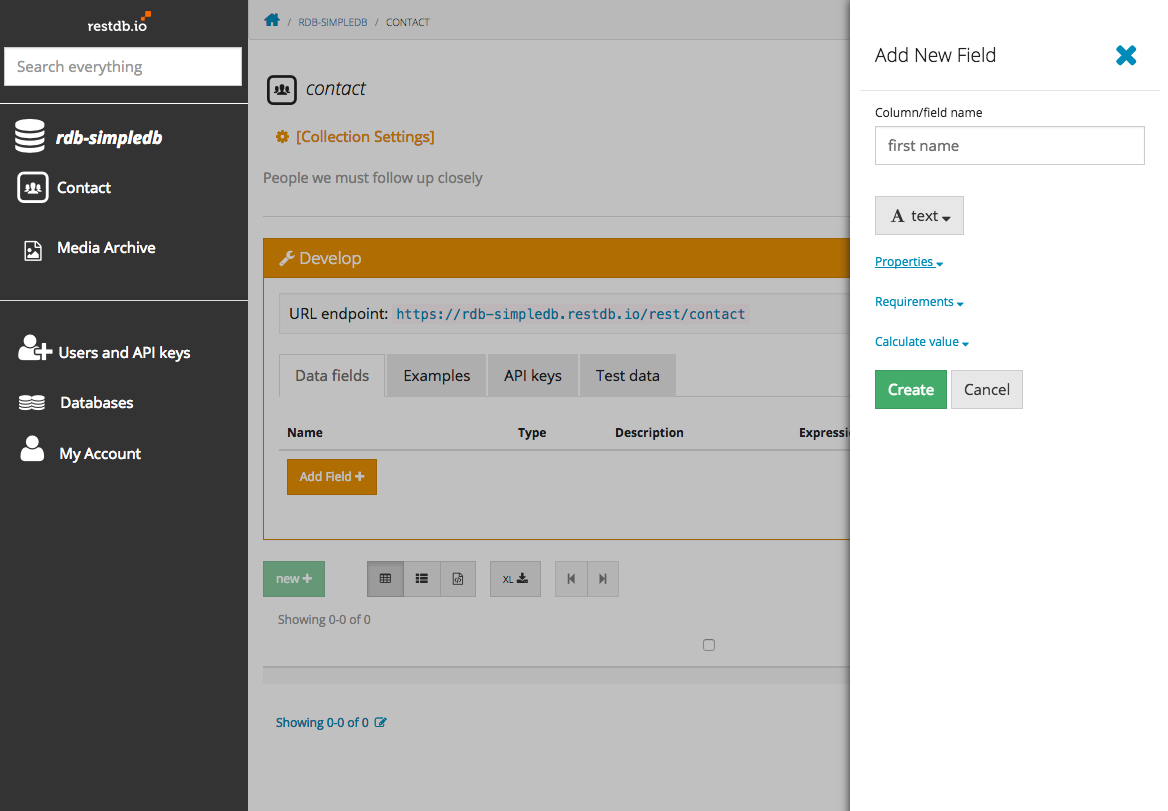
Task: Go to last page of records
Action: pos(603,579)
